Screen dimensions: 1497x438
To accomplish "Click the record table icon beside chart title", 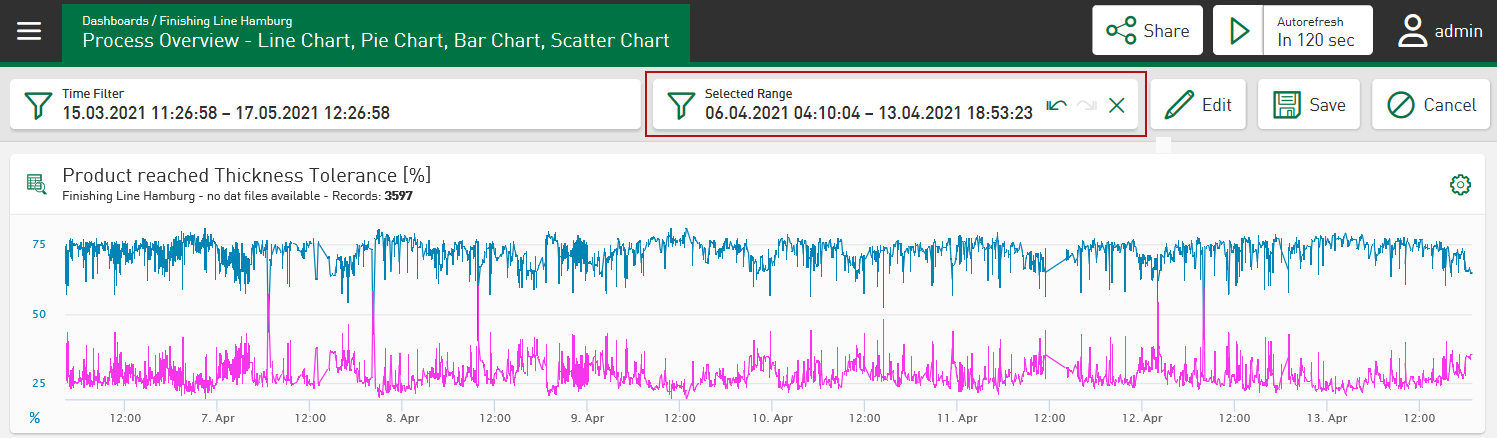I will (x=37, y=184).
